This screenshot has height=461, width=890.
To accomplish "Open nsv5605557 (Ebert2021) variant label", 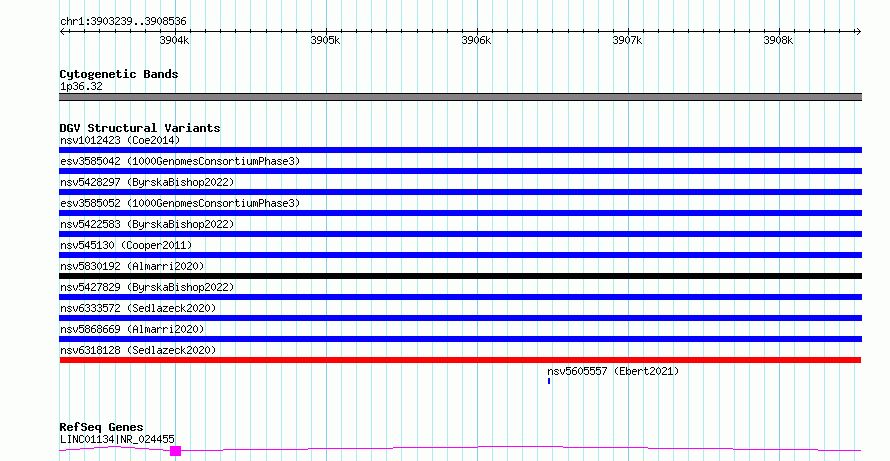I will pos(613,371).
